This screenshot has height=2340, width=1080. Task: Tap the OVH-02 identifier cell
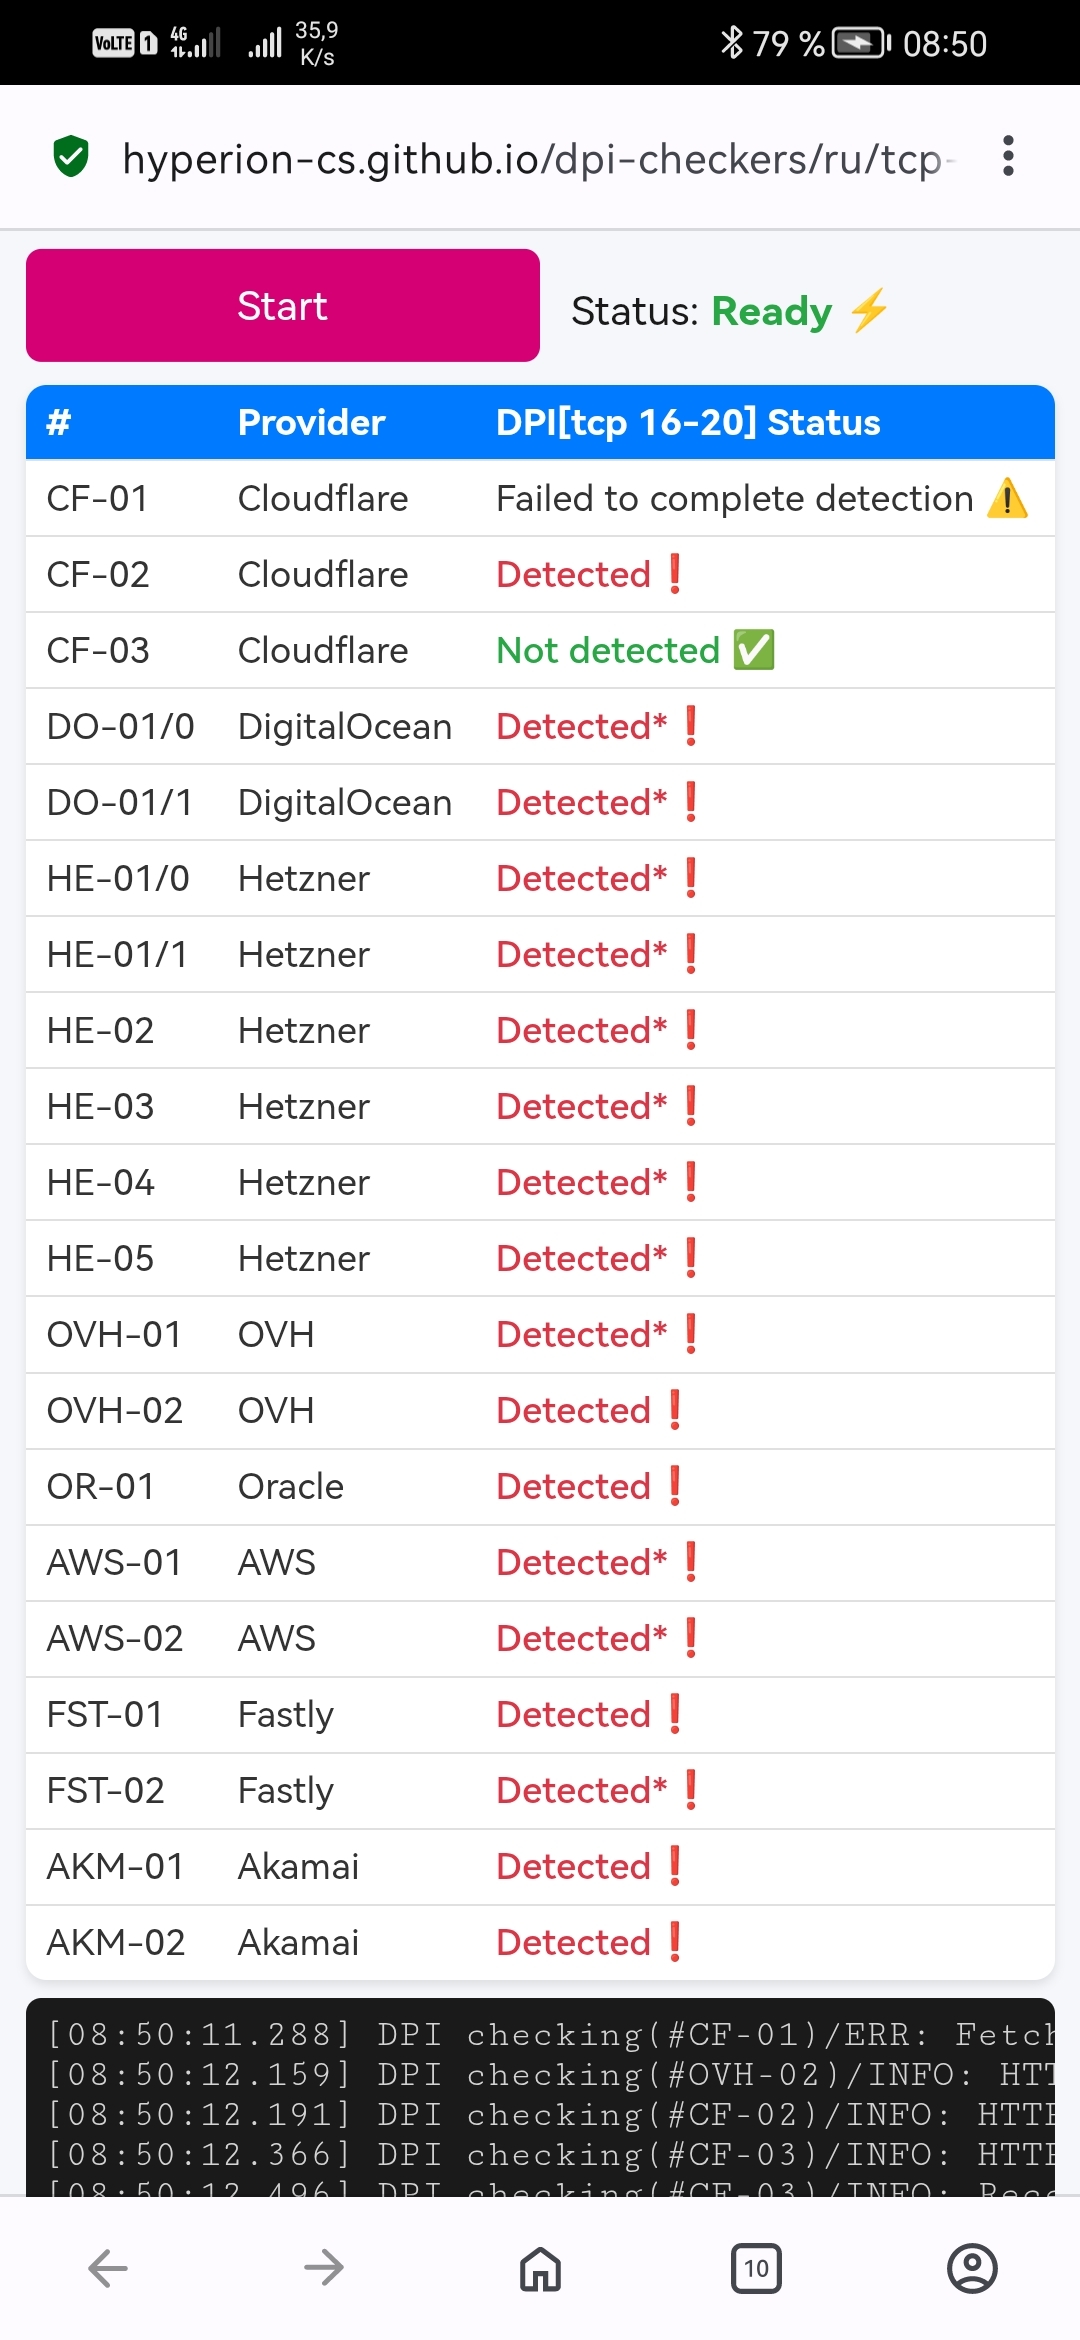115,1410
